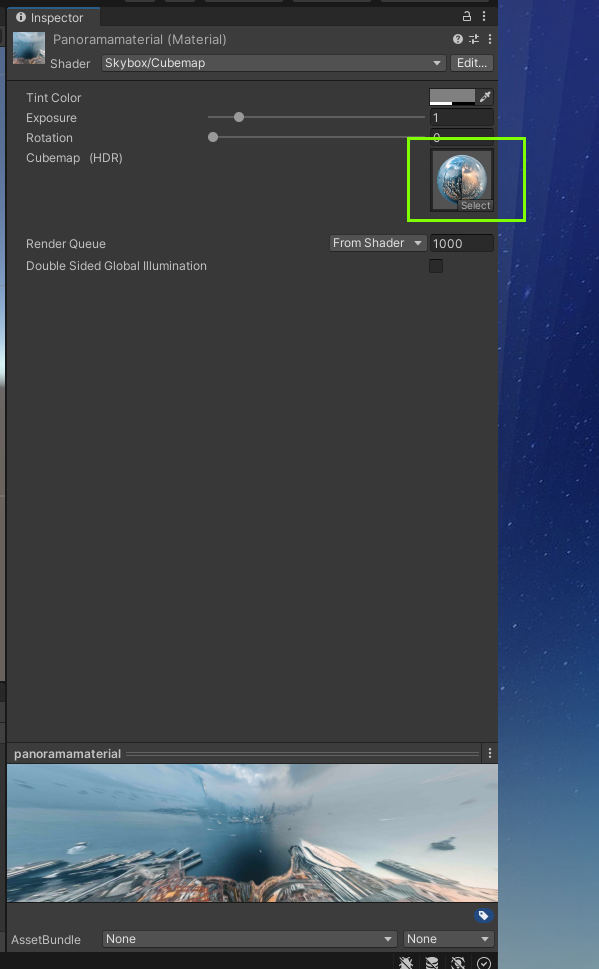Click Panoramamaterial material thumbnail icon
This screenshot has width=599, height=969.
click(29, 48)
